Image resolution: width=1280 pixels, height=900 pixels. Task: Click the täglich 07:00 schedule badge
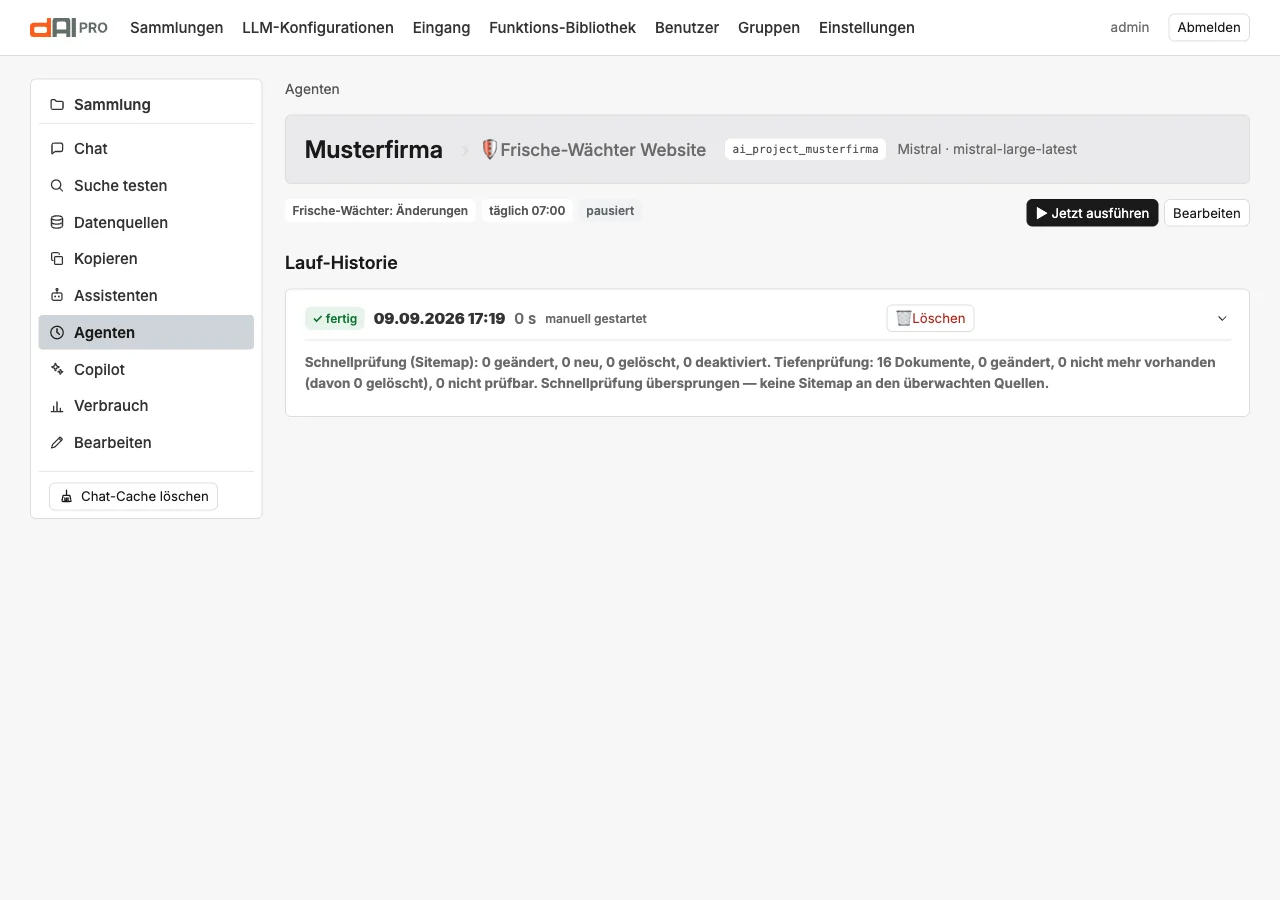(x=527, y=211)
